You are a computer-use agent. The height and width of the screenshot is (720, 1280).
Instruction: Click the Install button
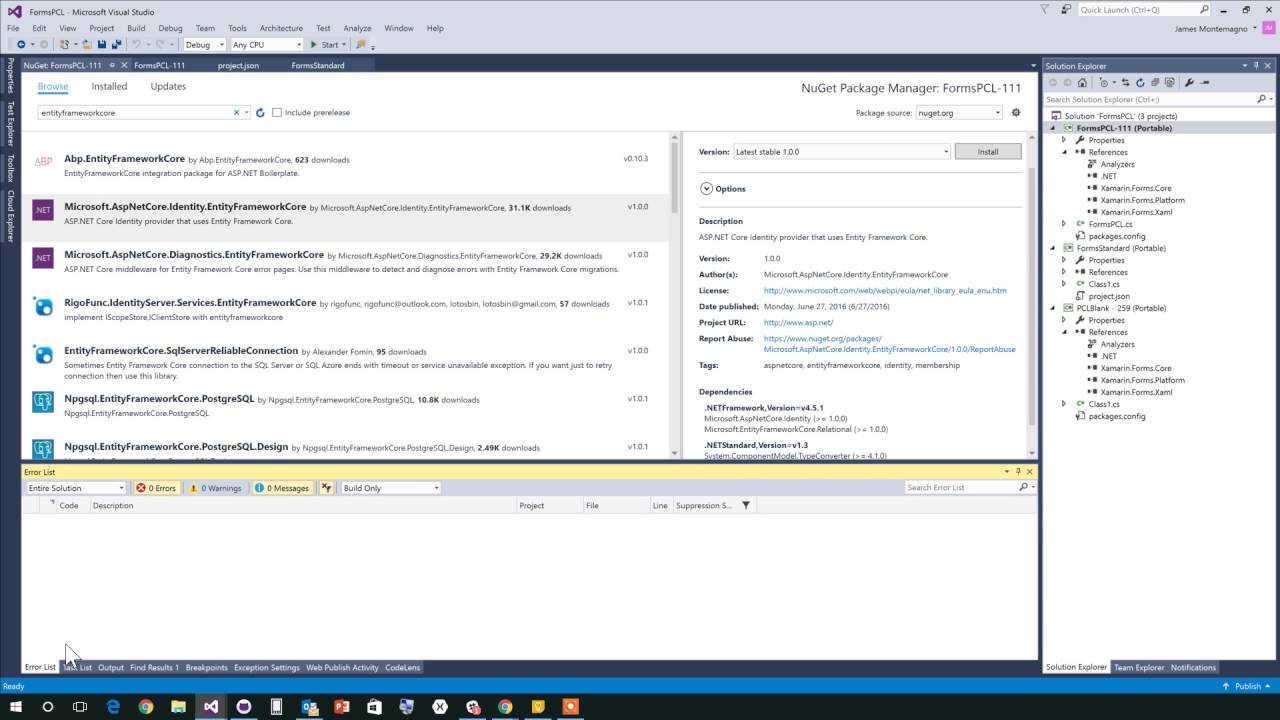(988, 152)
